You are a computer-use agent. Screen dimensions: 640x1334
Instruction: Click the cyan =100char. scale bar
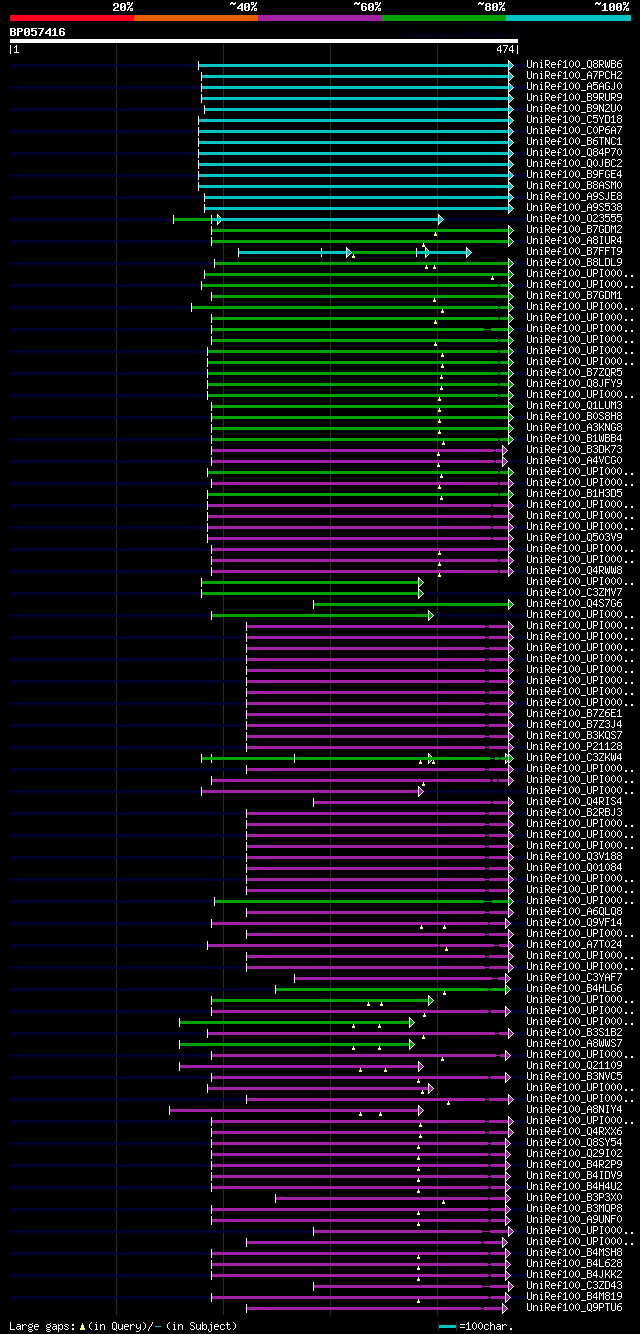point(447,1326)
